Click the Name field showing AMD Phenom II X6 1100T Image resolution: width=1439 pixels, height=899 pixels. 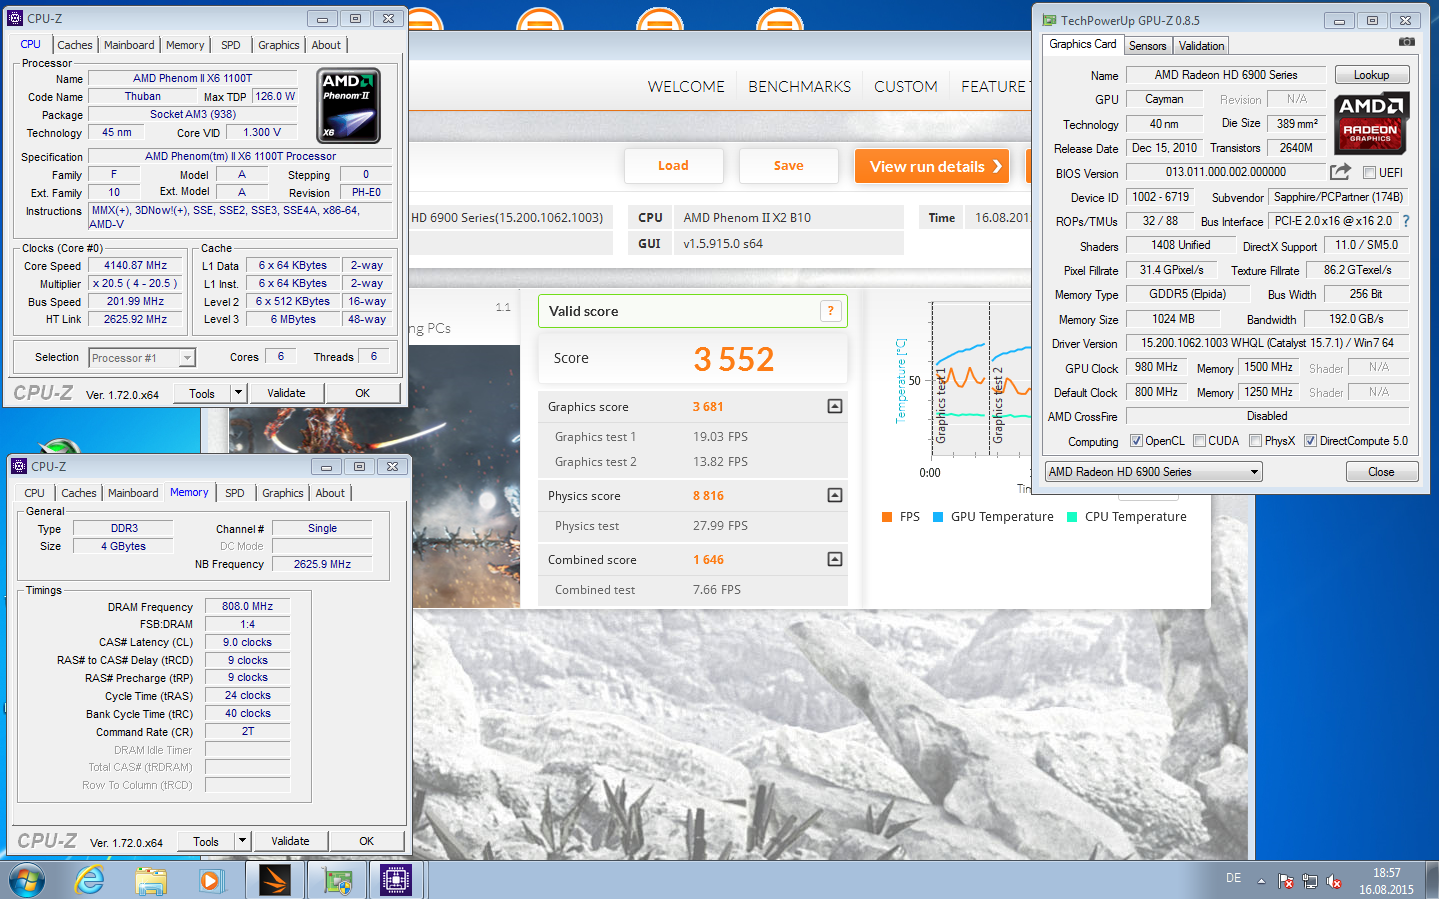193,78
